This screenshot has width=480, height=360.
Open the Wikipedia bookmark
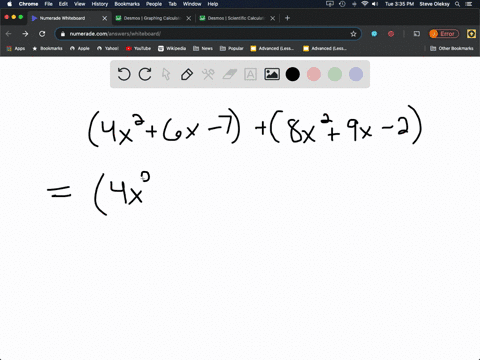[x=172, y=48]
